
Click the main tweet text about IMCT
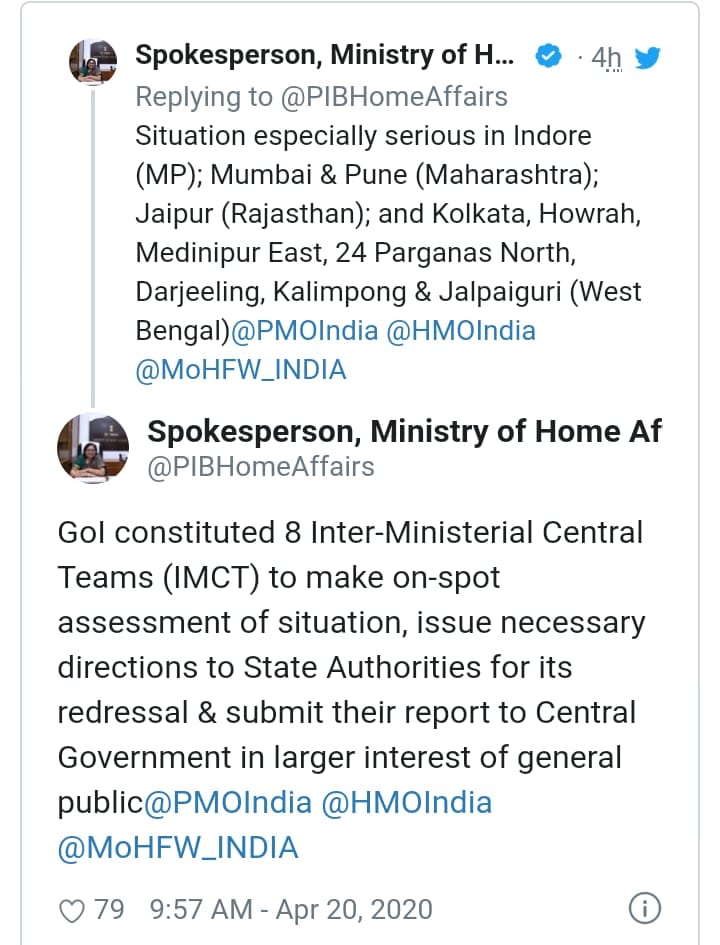pyautogui.click(x=351, y=668)
